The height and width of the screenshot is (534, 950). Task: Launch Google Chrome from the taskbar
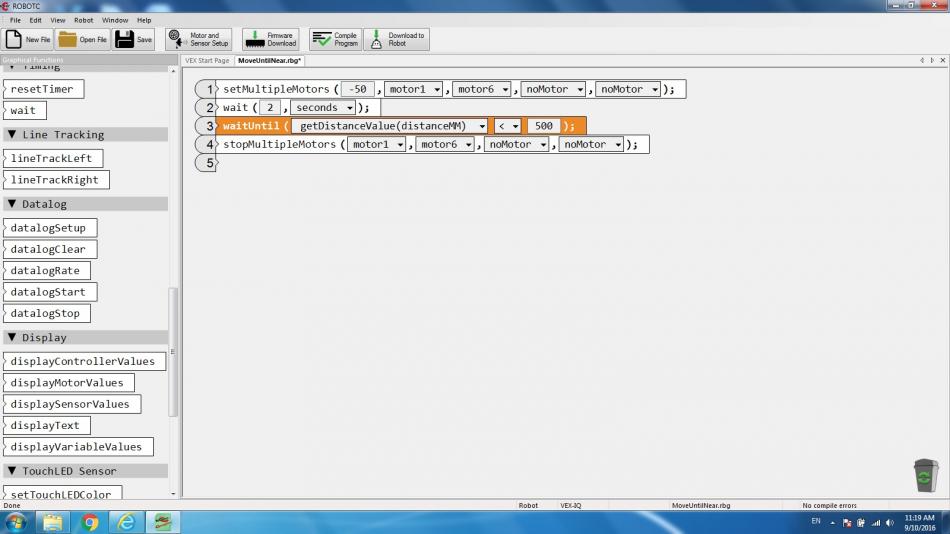[90, 522]
